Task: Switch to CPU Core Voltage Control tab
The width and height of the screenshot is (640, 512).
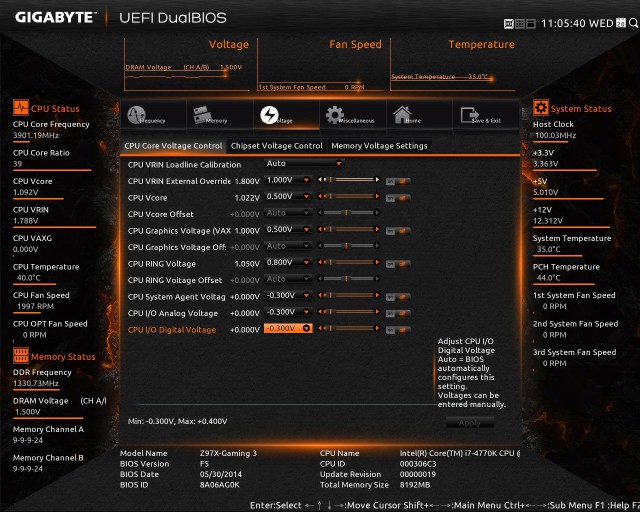Action: (173, 146)
